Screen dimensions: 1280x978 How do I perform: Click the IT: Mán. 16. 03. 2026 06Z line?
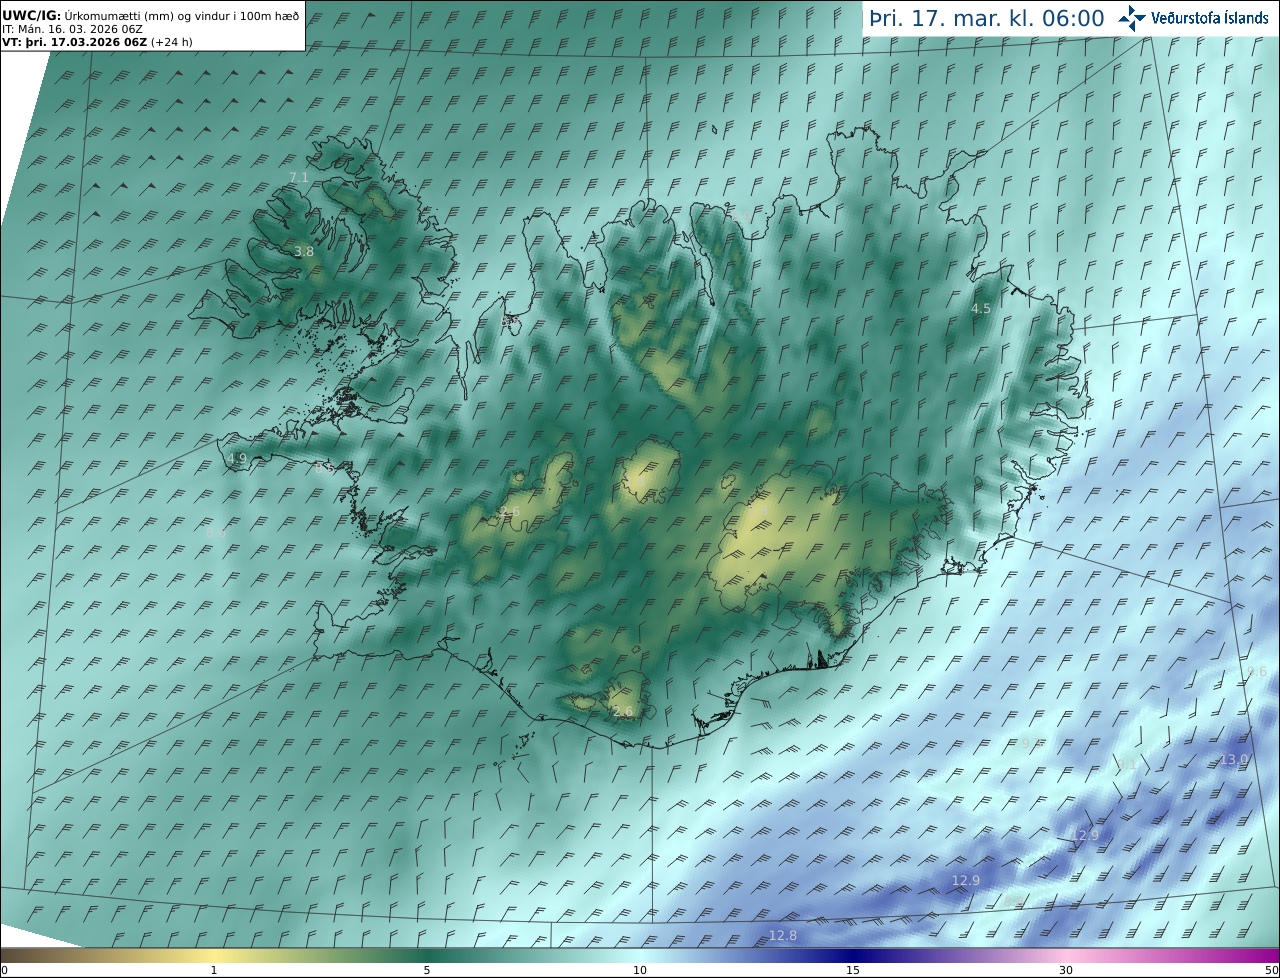(x=70, y=29)
